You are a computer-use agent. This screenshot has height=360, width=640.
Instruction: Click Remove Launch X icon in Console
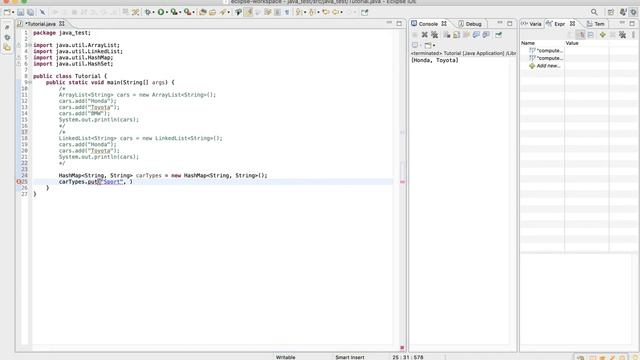[x=424, y=35]
